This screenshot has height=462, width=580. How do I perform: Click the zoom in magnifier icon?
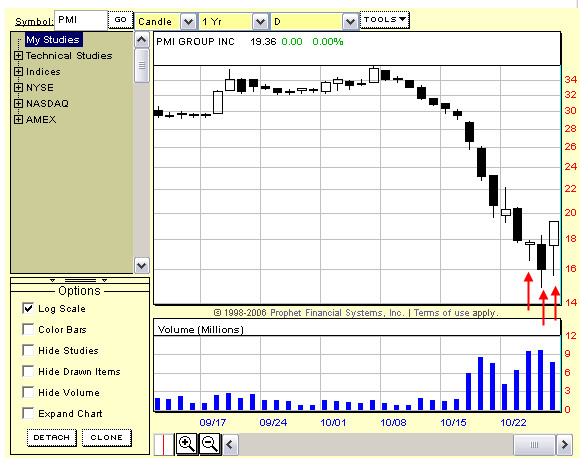click(186, 444)
